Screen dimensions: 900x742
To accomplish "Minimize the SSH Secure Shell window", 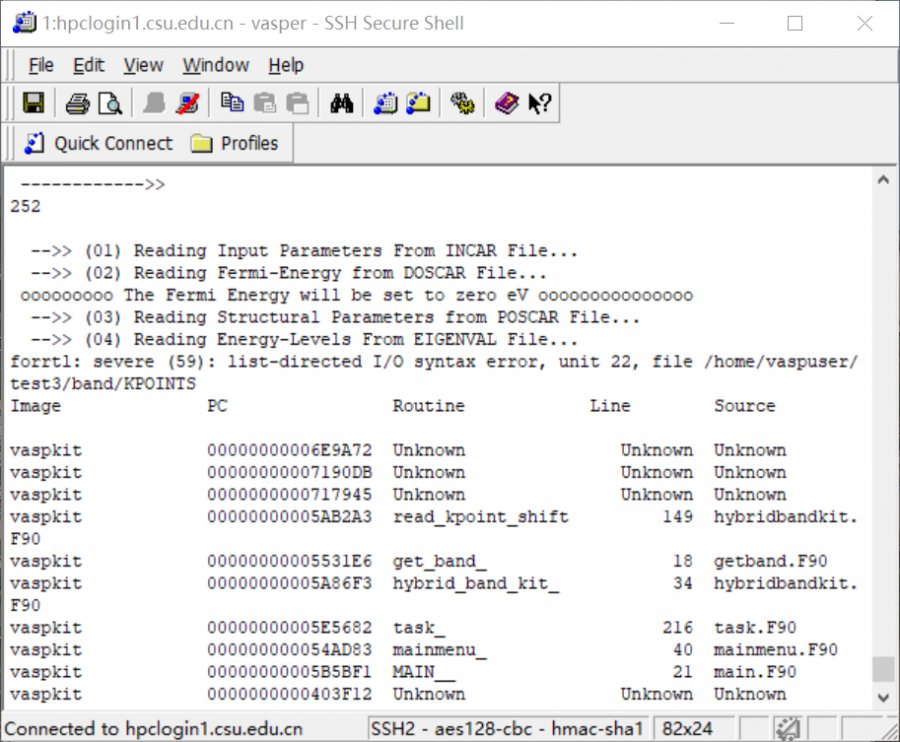I will (x=727, y=24).
